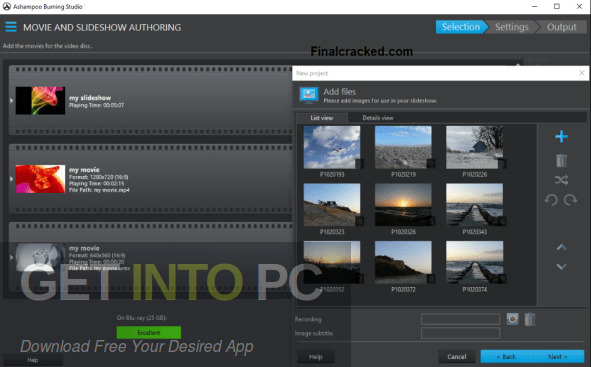This screenshot has height=367, width=591.
Task: Click the Cancel button
Action: tap(457, 356)
